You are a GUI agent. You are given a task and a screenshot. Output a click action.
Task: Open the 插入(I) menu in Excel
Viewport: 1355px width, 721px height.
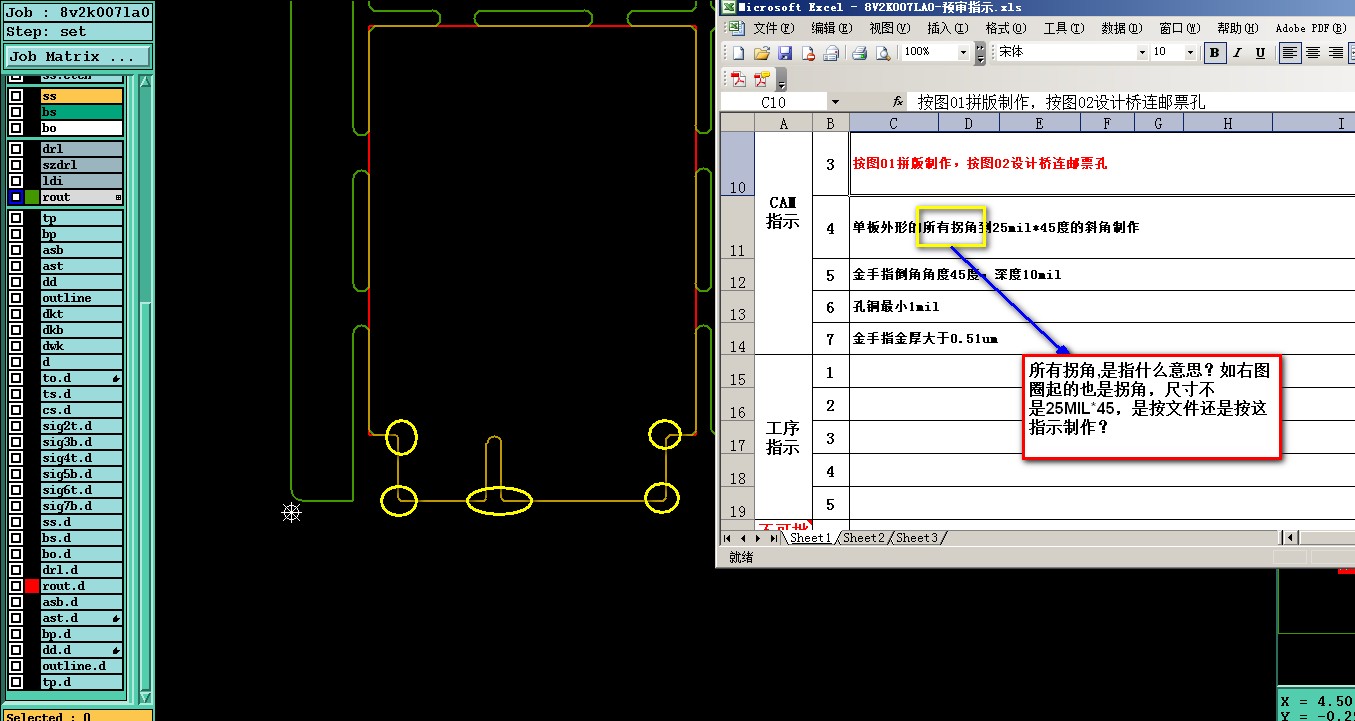(948, 29)
